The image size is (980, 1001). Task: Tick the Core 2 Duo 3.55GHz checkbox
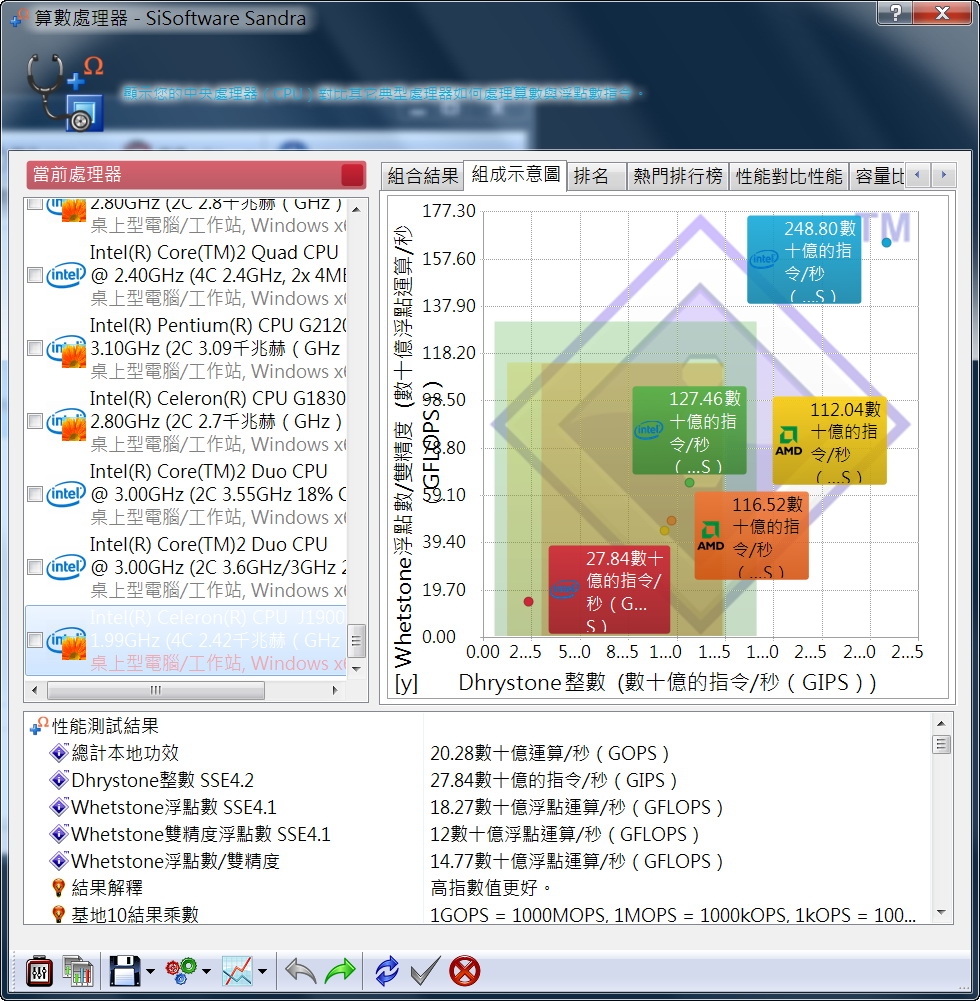[35, 494]
